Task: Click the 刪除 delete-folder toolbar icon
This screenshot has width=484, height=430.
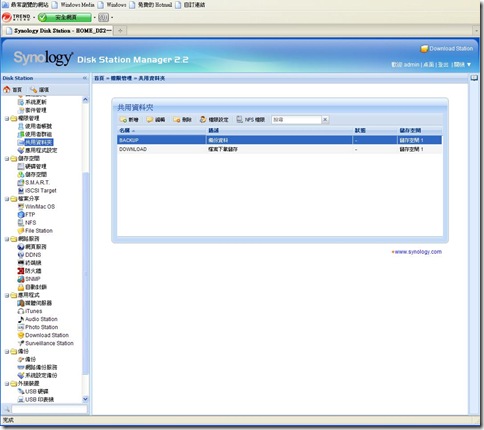Action: [x=177, y=120]
